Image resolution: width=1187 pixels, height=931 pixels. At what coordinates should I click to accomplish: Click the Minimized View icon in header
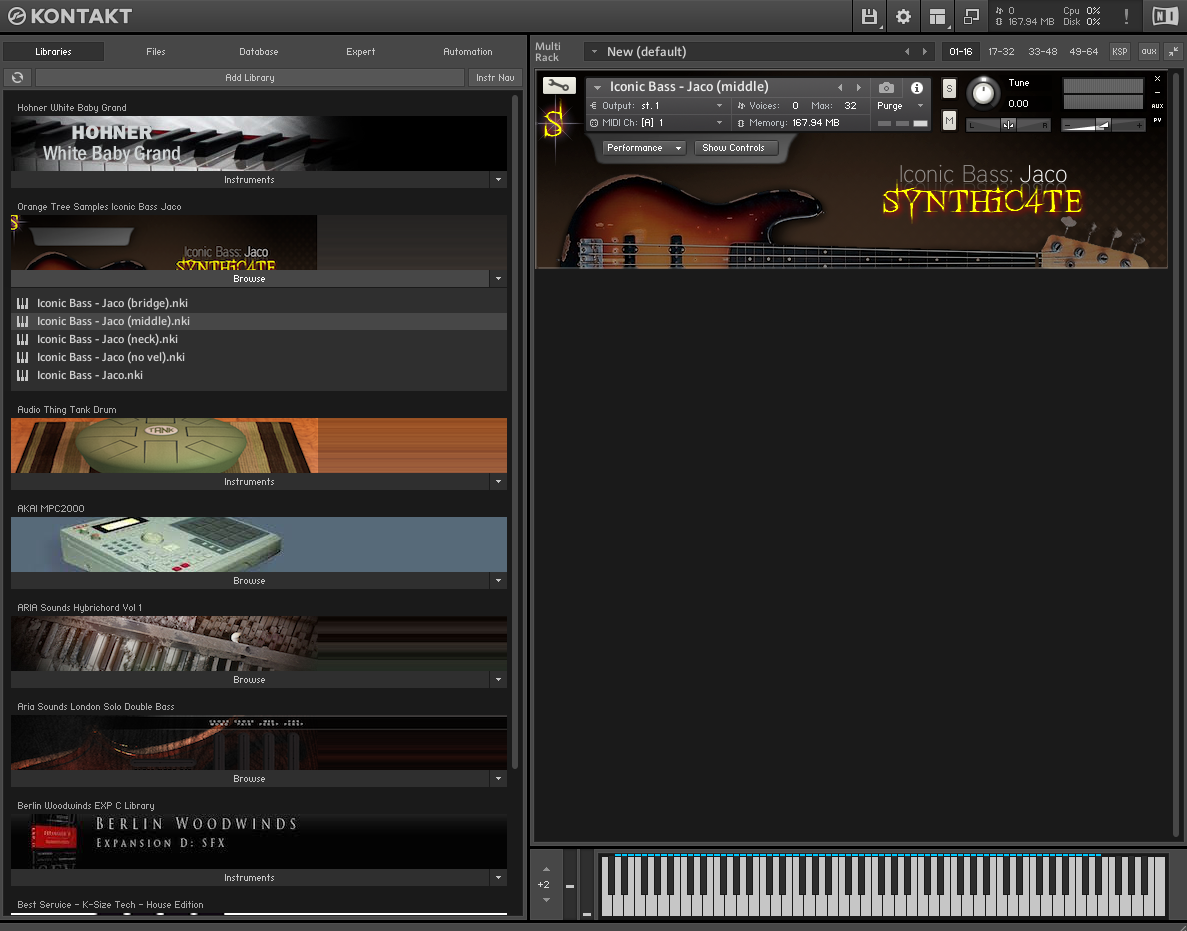pos(971,16)
